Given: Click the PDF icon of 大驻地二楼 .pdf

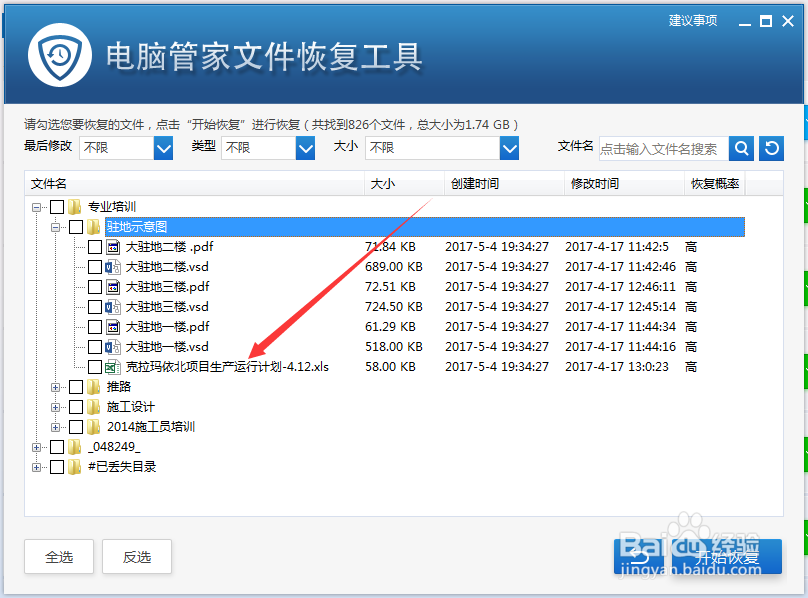Looking at the screenshot, I should (x=113, y=247).
